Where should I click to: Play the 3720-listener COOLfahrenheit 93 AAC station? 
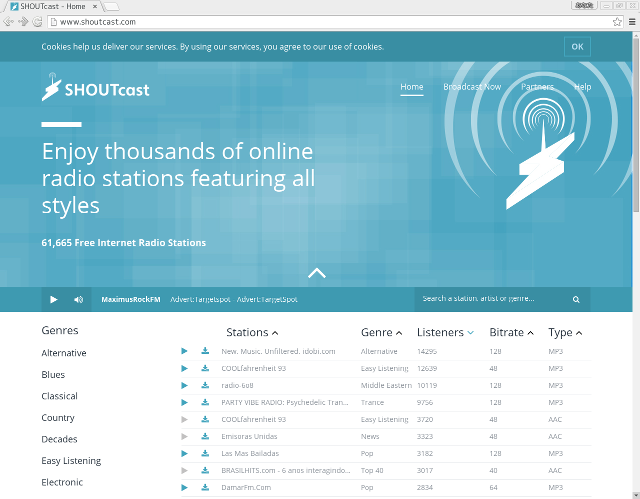click(184, 419)
